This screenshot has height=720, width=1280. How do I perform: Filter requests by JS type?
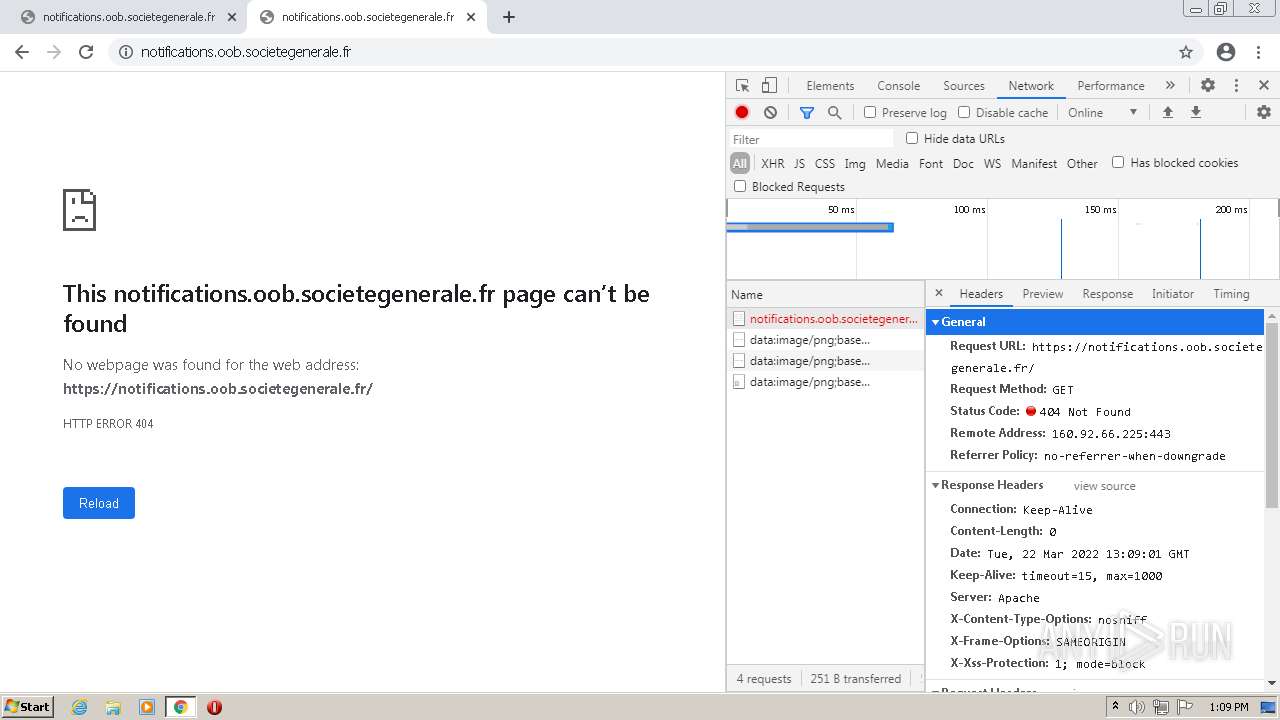pos(799,163)
